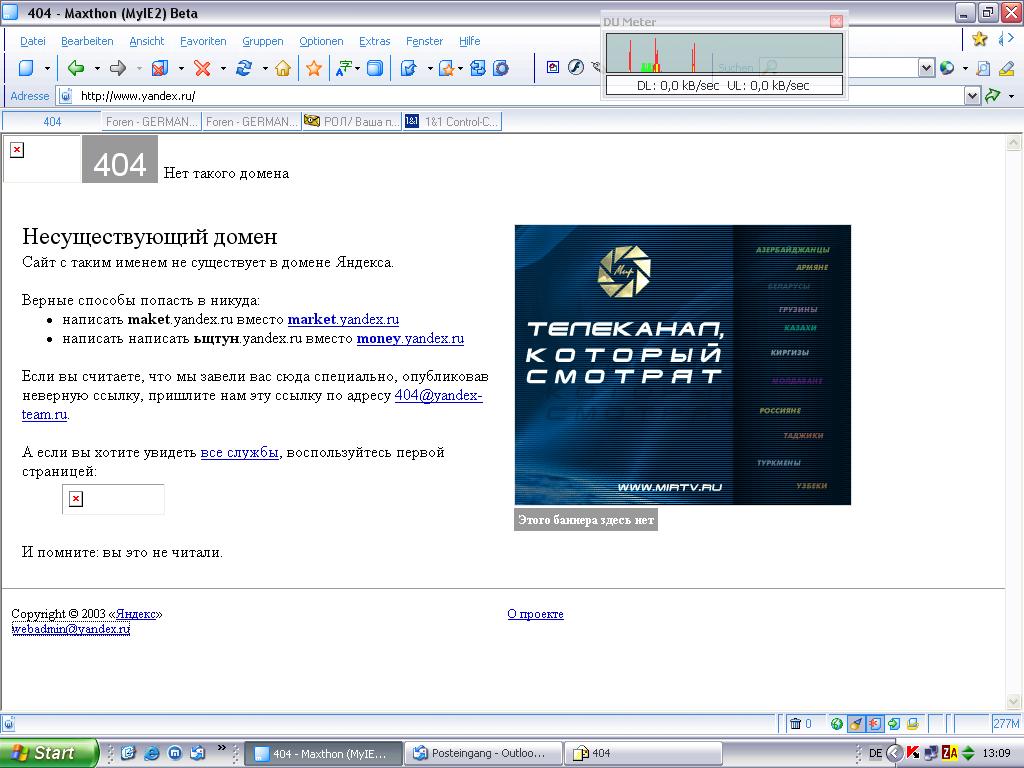Follow the market.yandex.ru link
The image size is (1024, 768).
pyautogui.click(x=343, y=319)
